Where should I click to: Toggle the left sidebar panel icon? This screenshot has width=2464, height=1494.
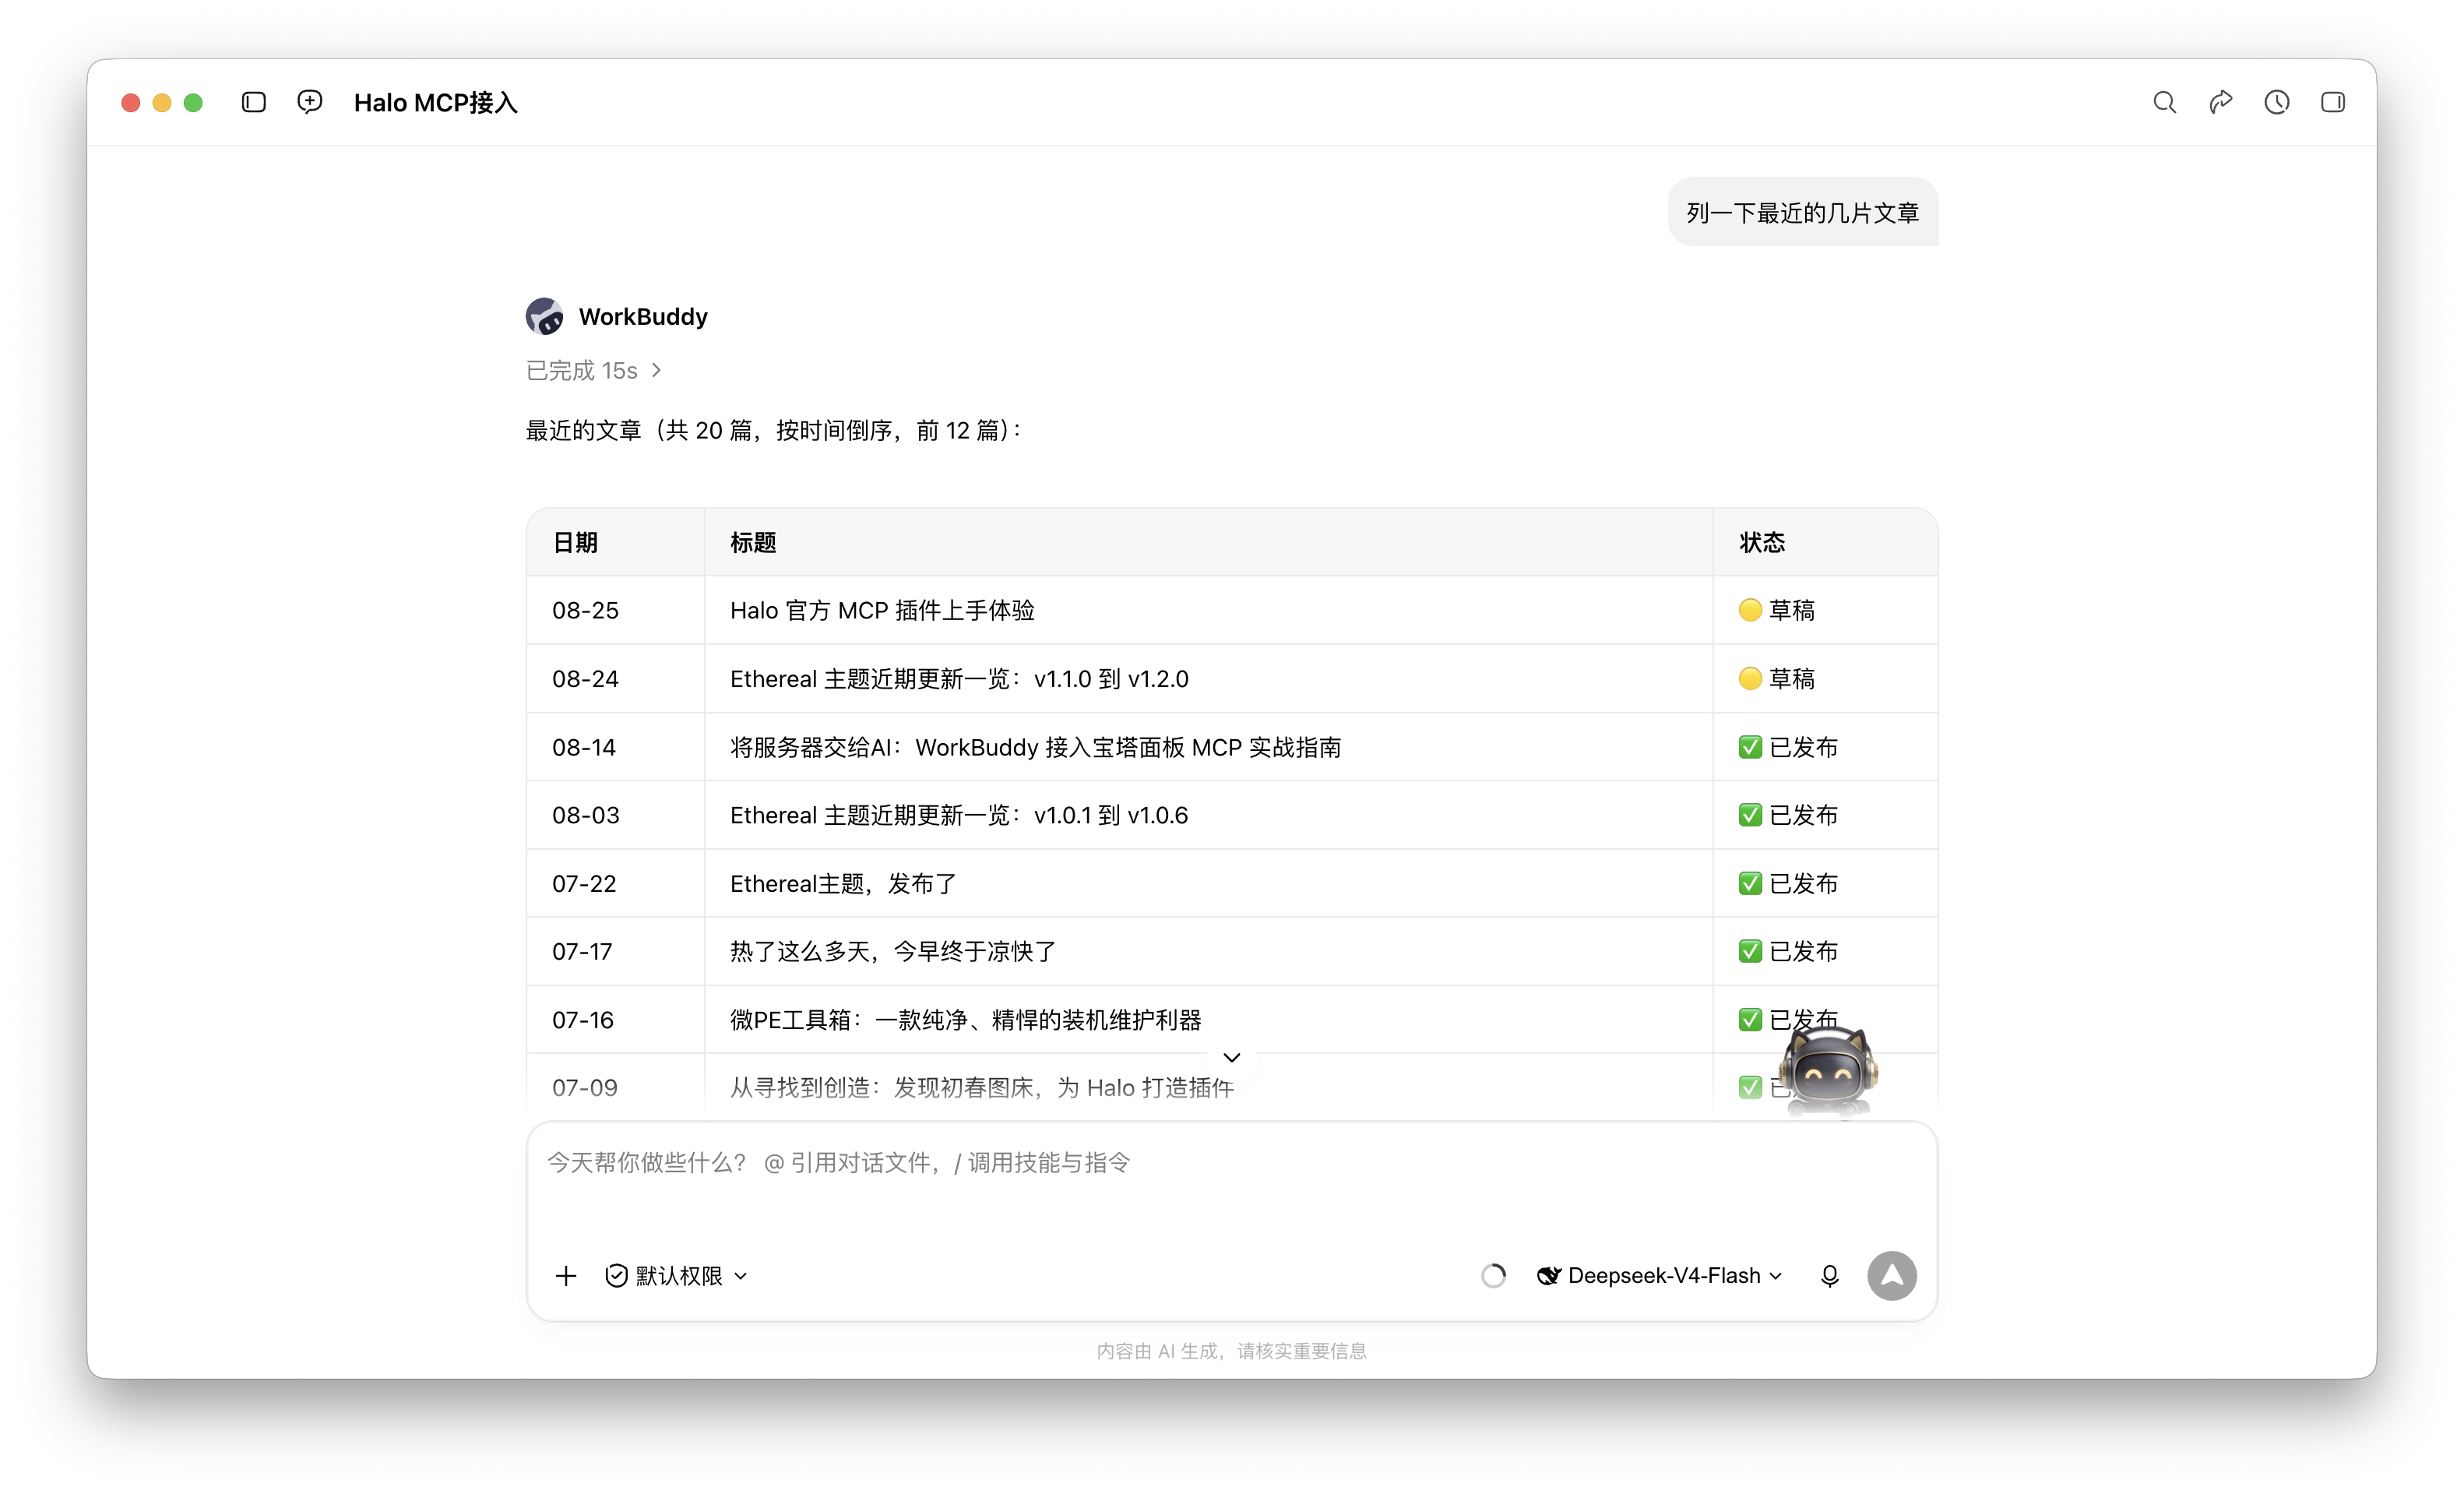[x=254, y=102]
